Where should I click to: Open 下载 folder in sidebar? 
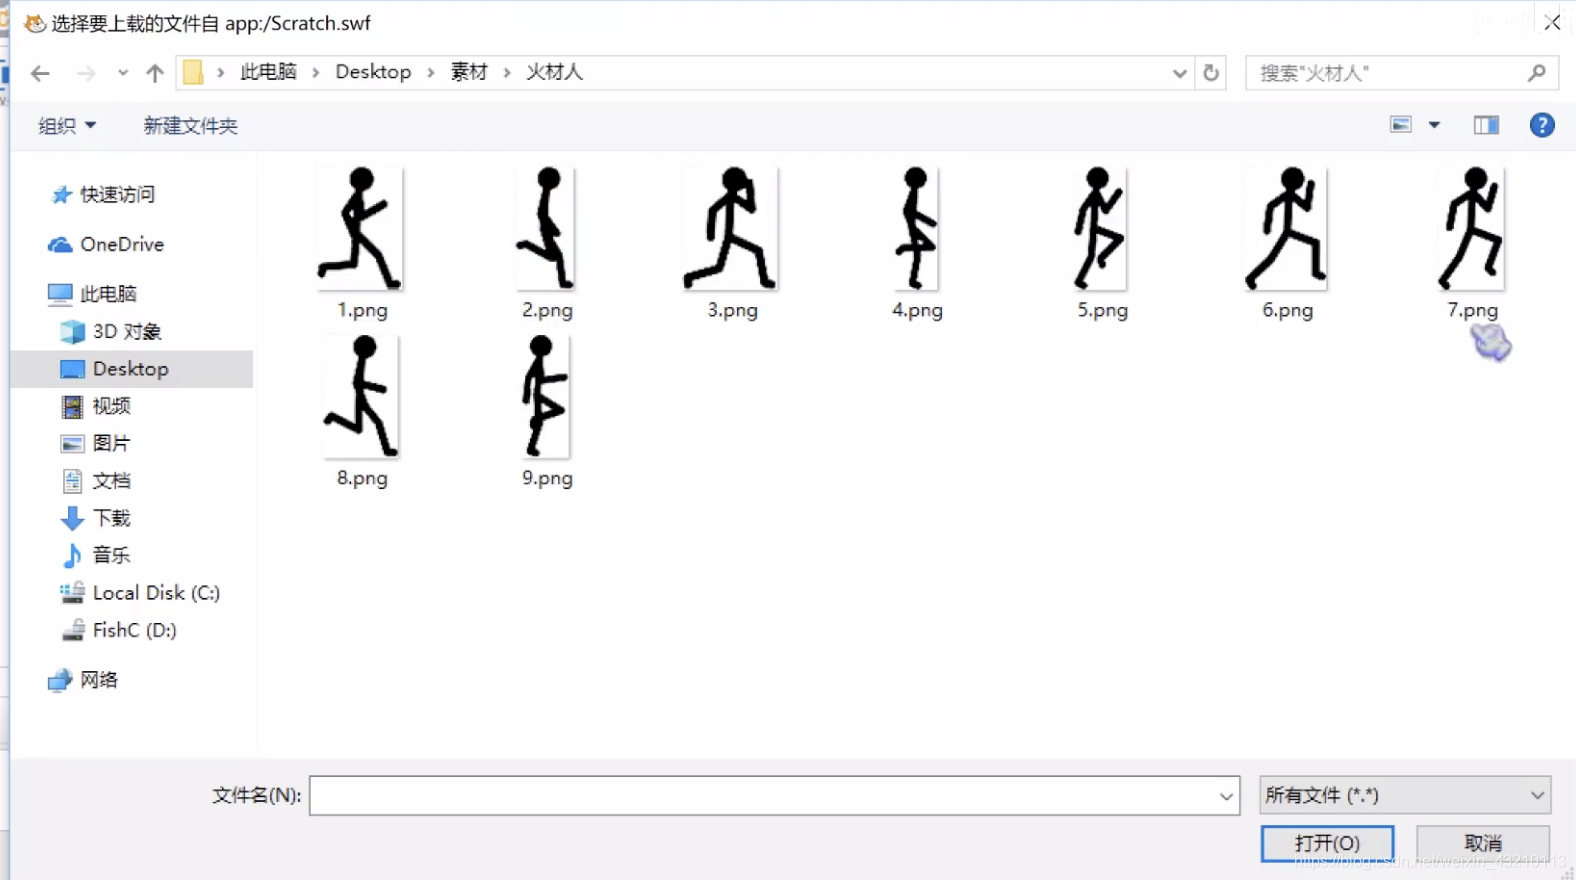tap(96, 518)
